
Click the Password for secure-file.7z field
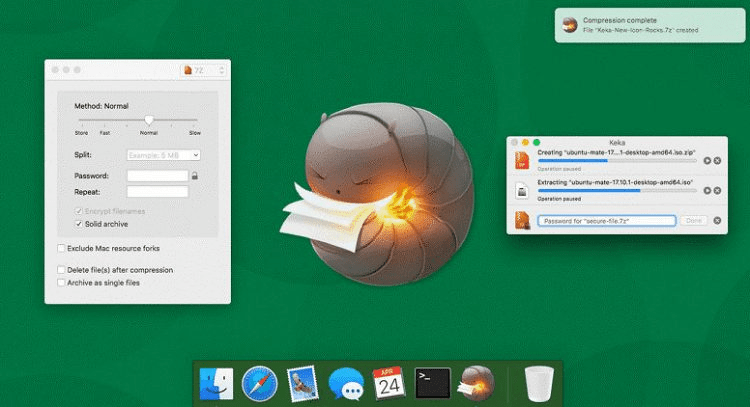click(x=607, y=221)
